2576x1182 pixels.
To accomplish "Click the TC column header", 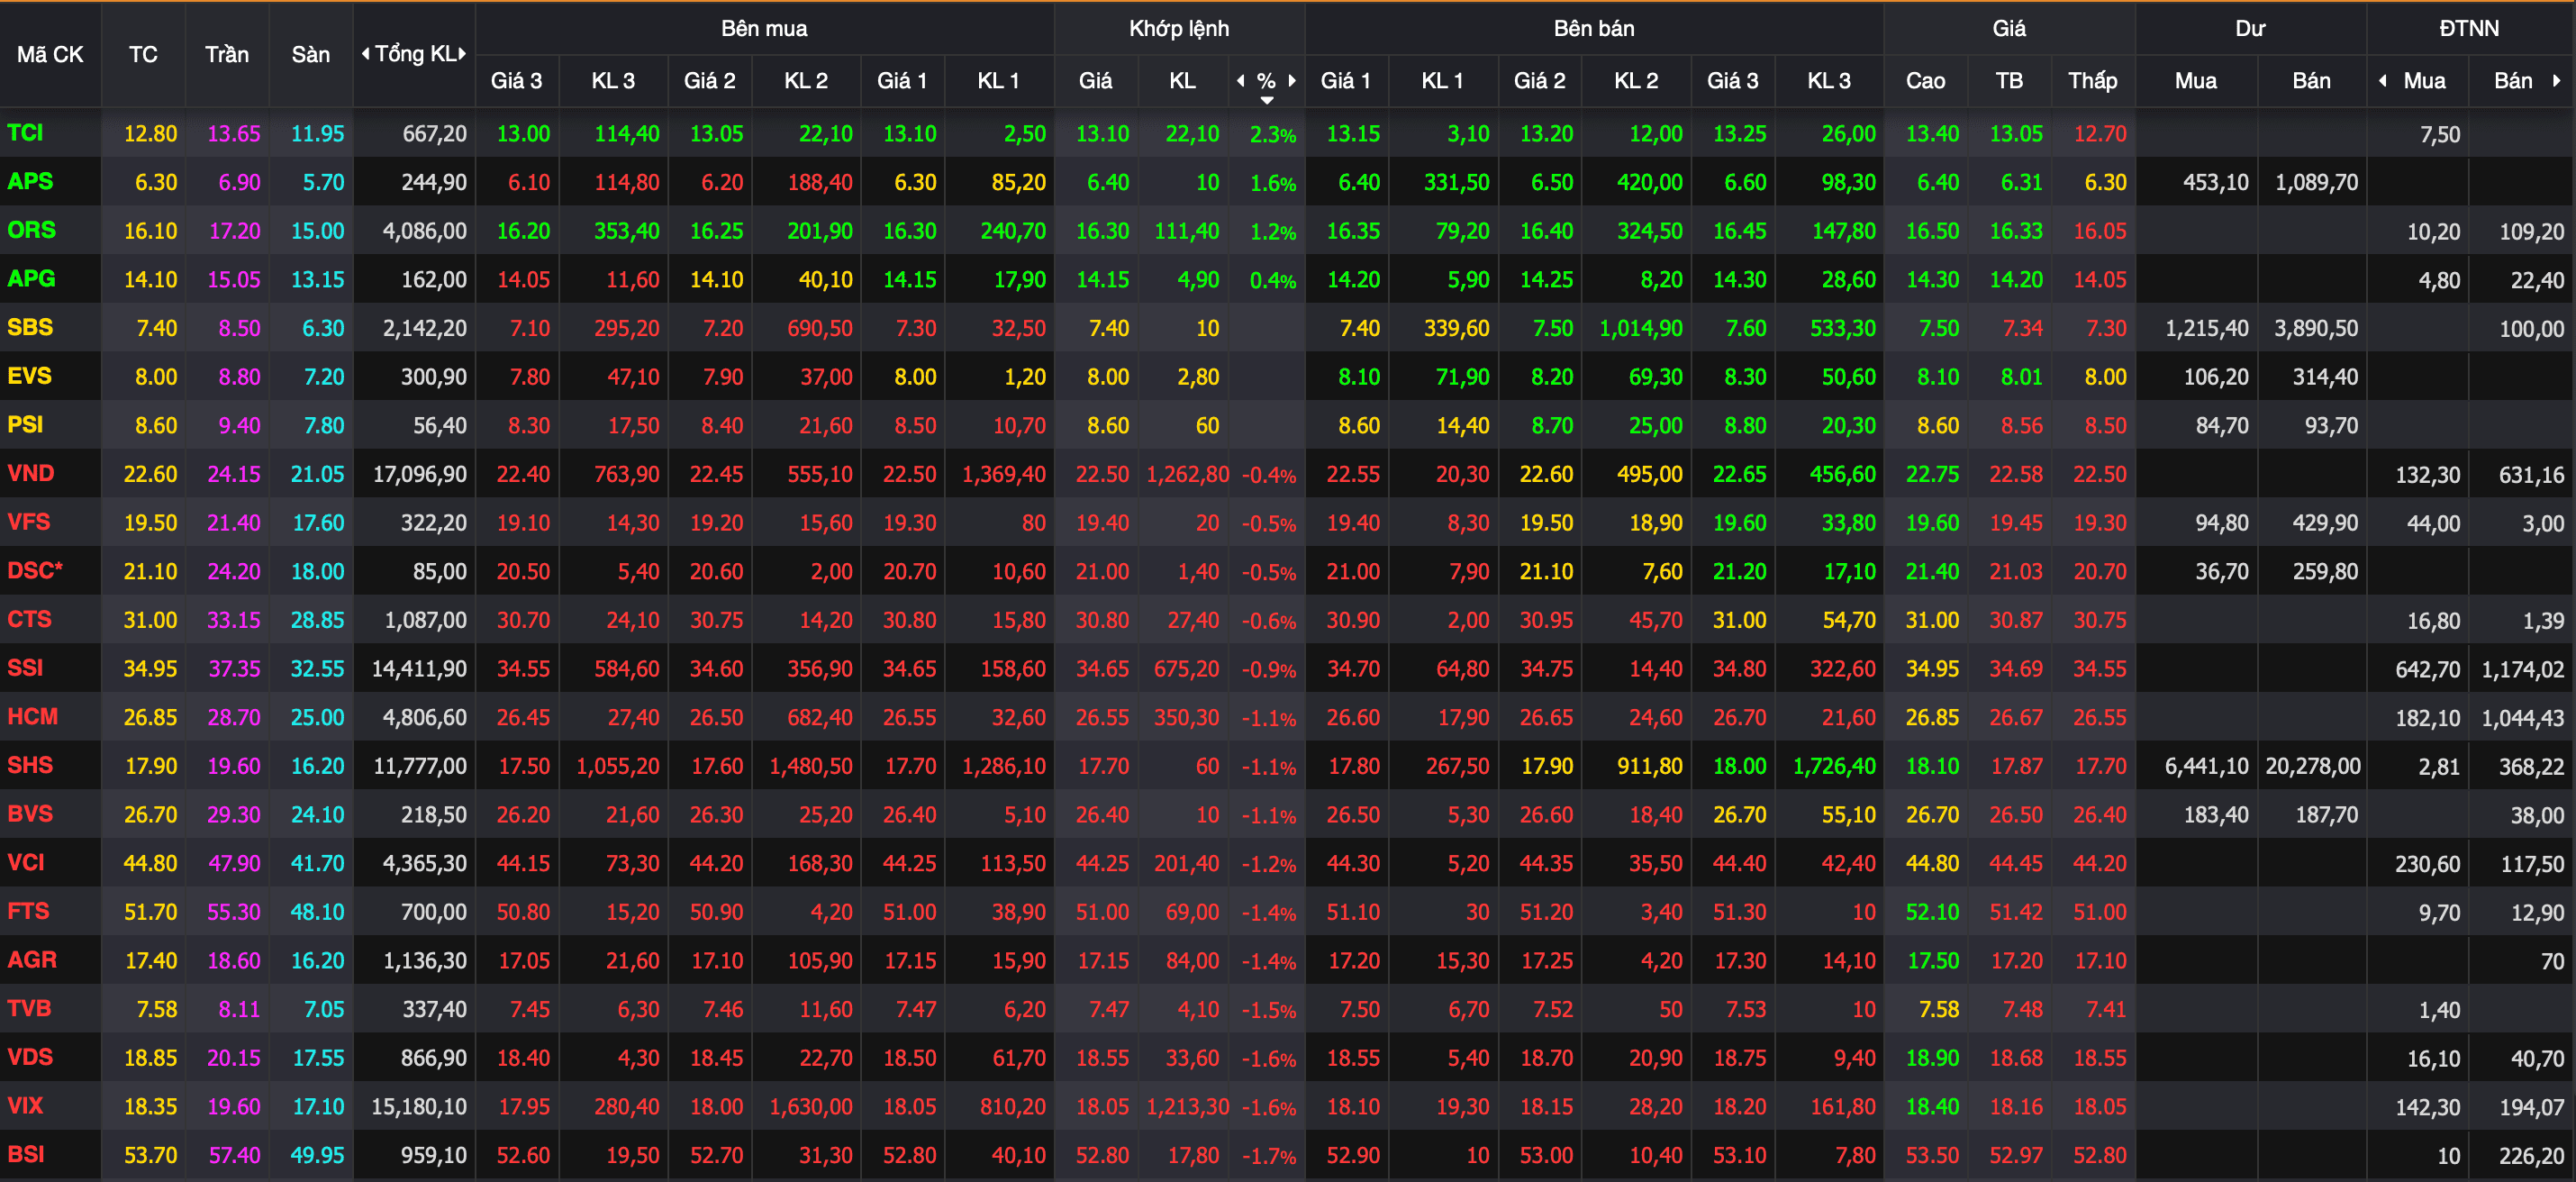I will [143, 55].
